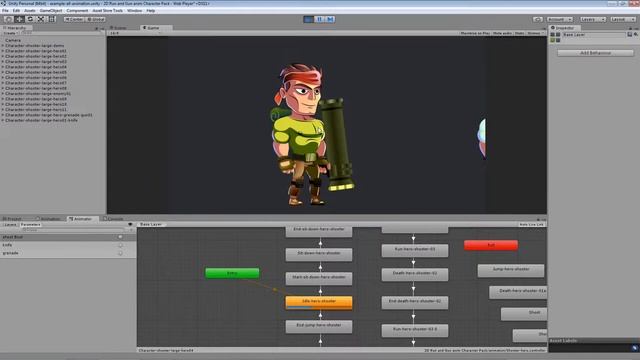Viewport: 640px width, 360px height.
Task: Click the Add Behaviour button
Action: (x=596, y=53)
